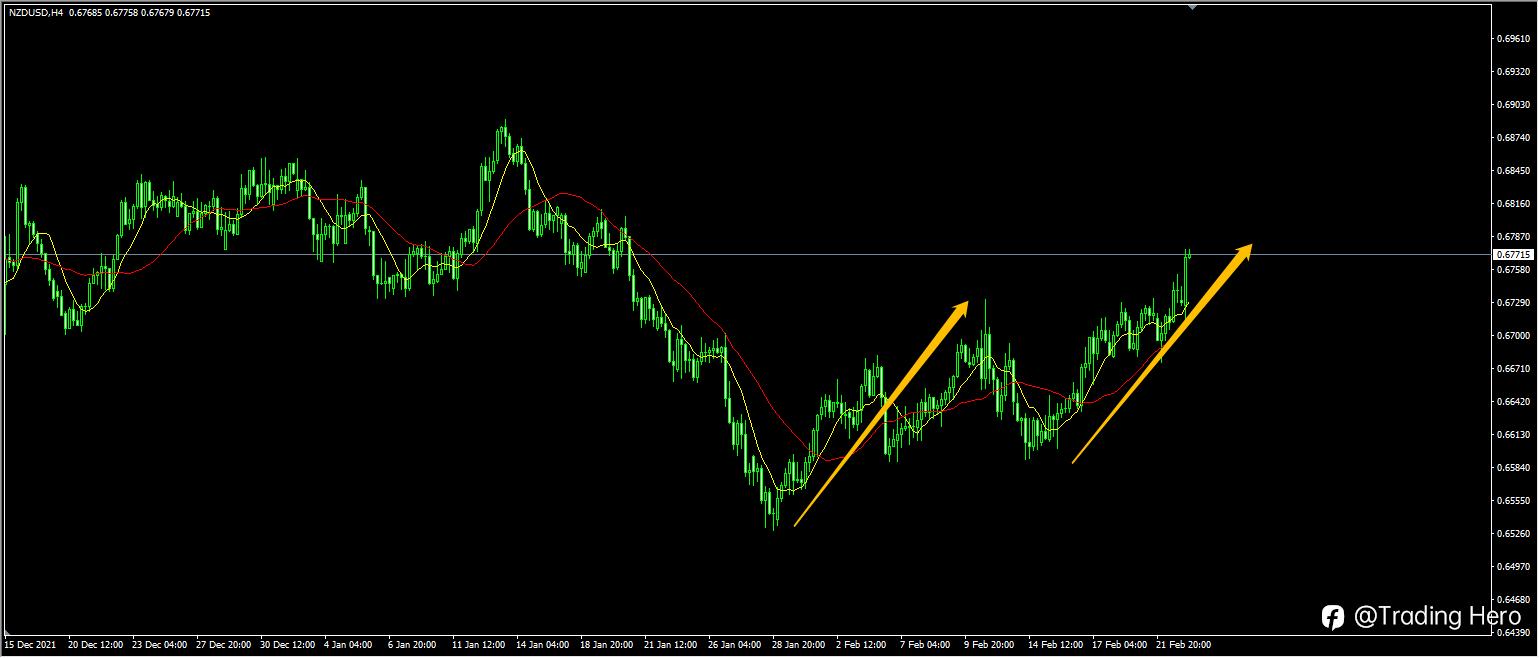This screenshot has width=1539, height=658.
Task: Click the 27 Dec 20:00 time label
Action: 223,645
